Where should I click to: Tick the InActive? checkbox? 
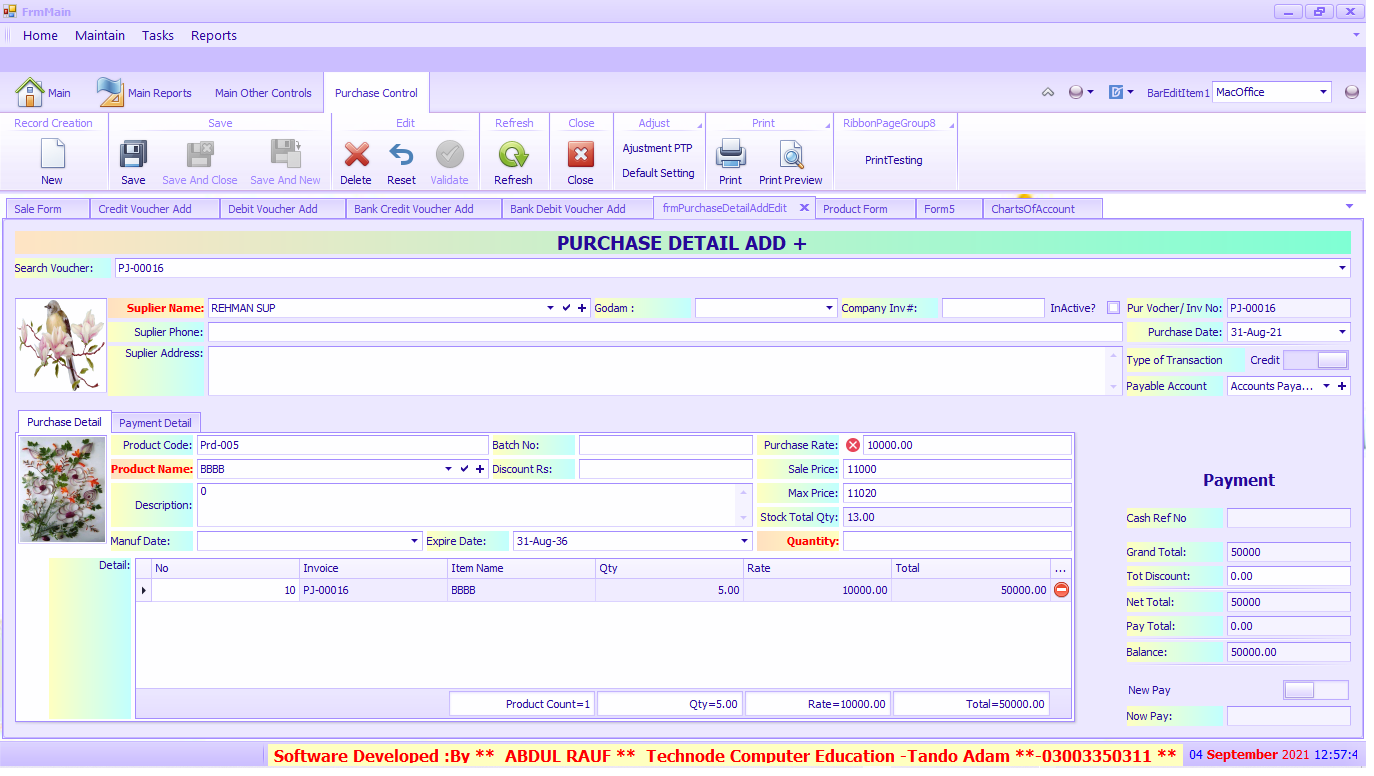pos(1114,308)
